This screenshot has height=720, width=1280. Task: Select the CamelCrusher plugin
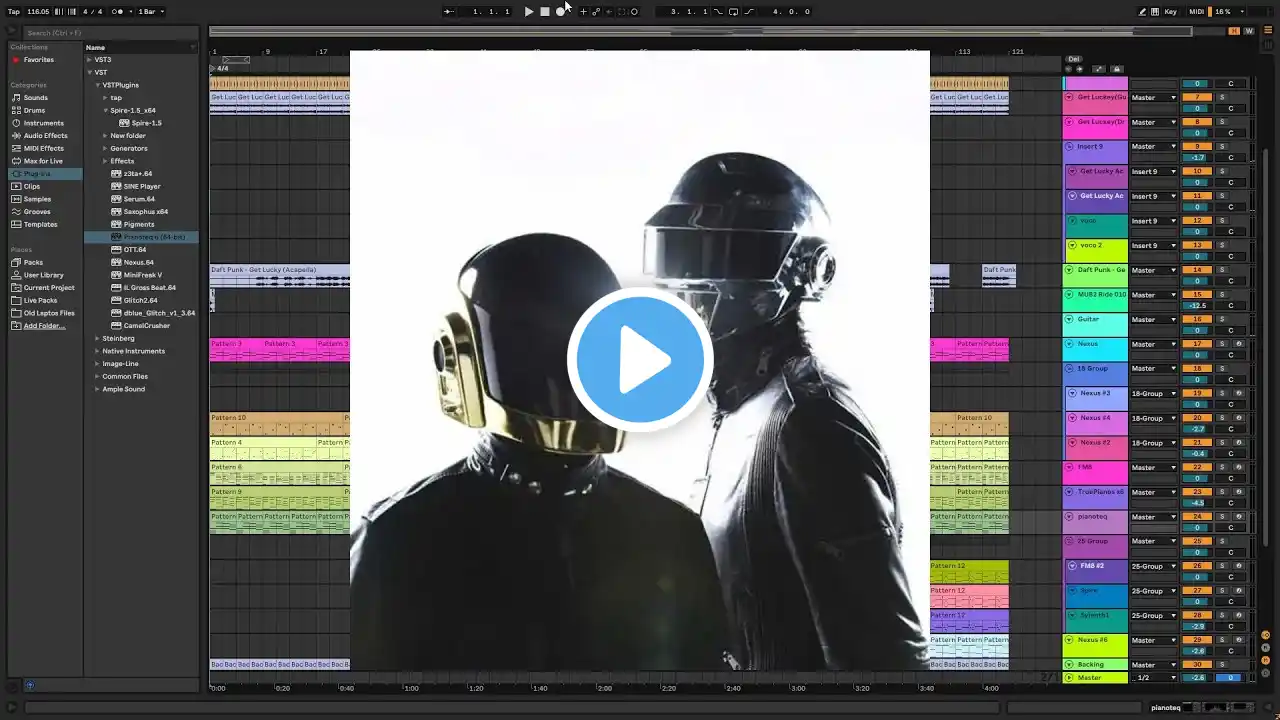point(146,326)
